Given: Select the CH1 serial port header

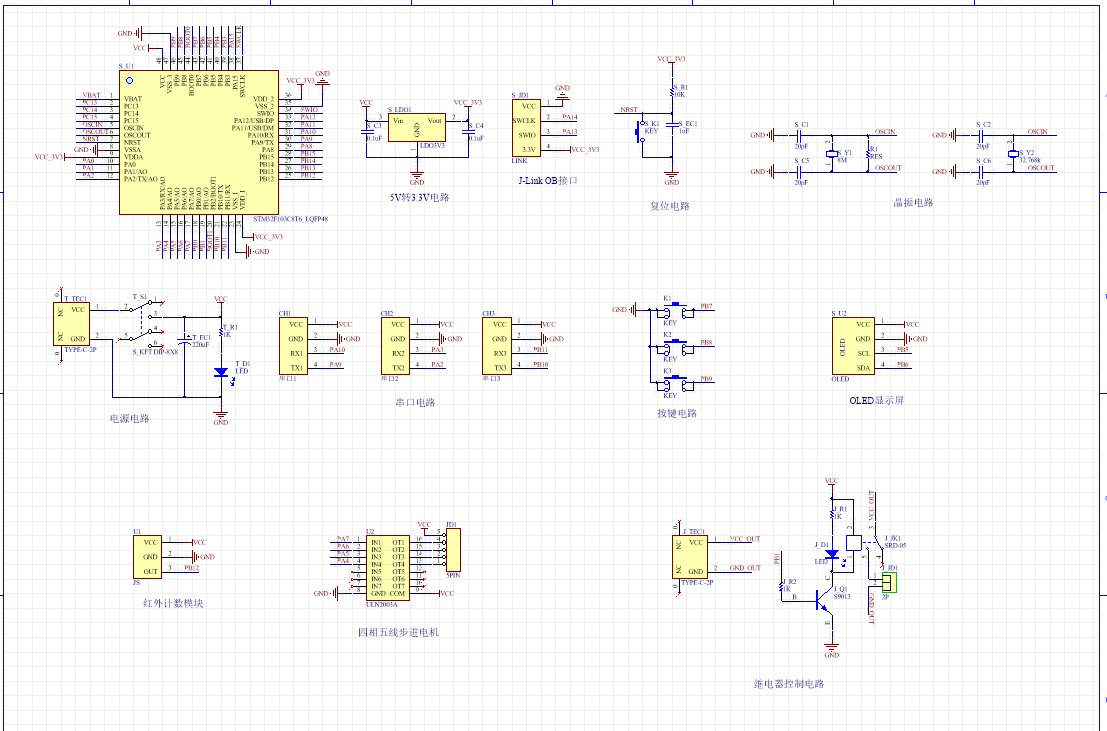Looking at the screenshot, I should click(x=294, y=346).
